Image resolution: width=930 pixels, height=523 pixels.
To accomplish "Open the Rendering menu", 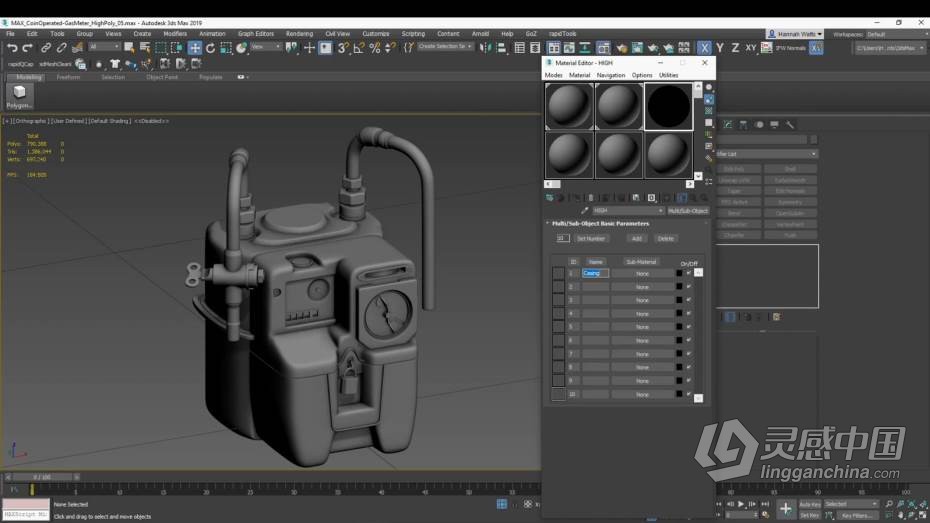I will click(299, 34).
